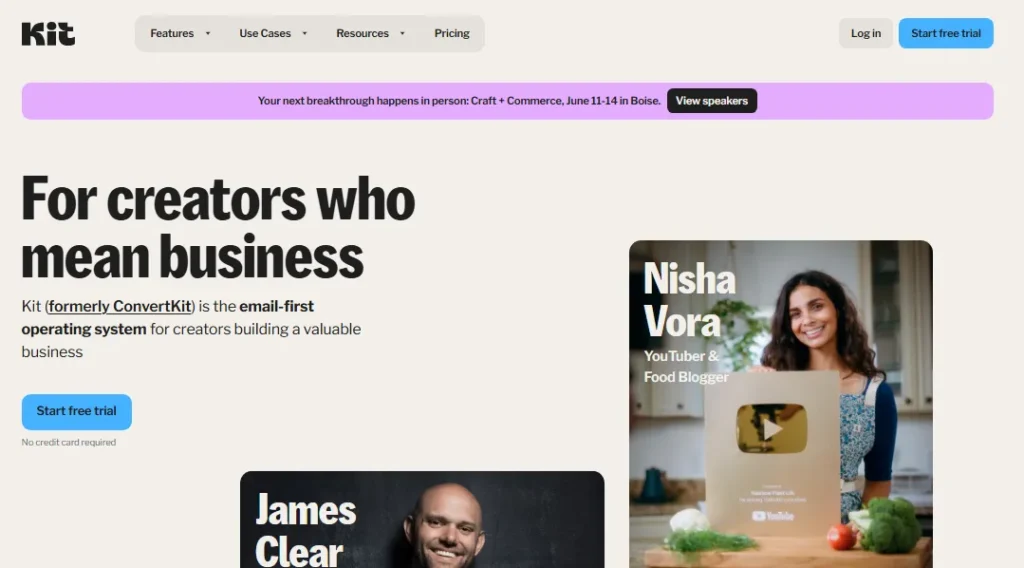Viewport: 1024px width, 568px height.
Task: Open the formerly ConvertKit link
Action: [120, 306]
